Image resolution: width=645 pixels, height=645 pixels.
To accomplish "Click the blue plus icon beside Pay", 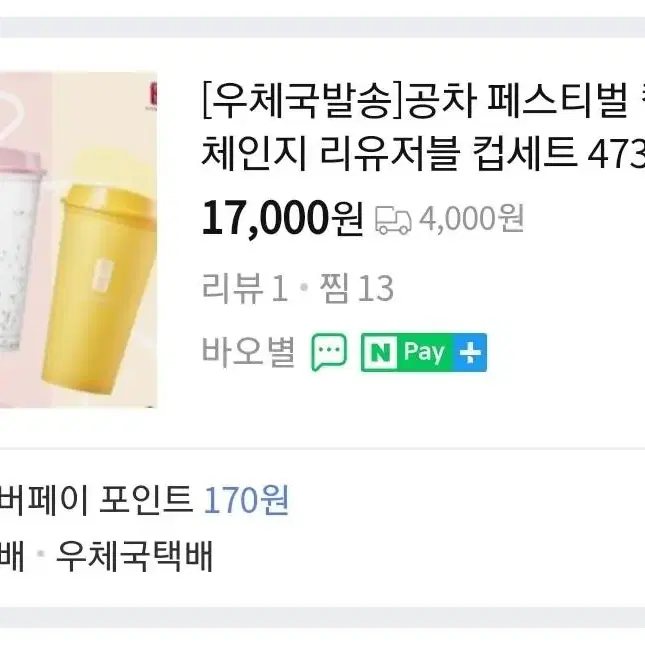I will (x=470, y=353).
